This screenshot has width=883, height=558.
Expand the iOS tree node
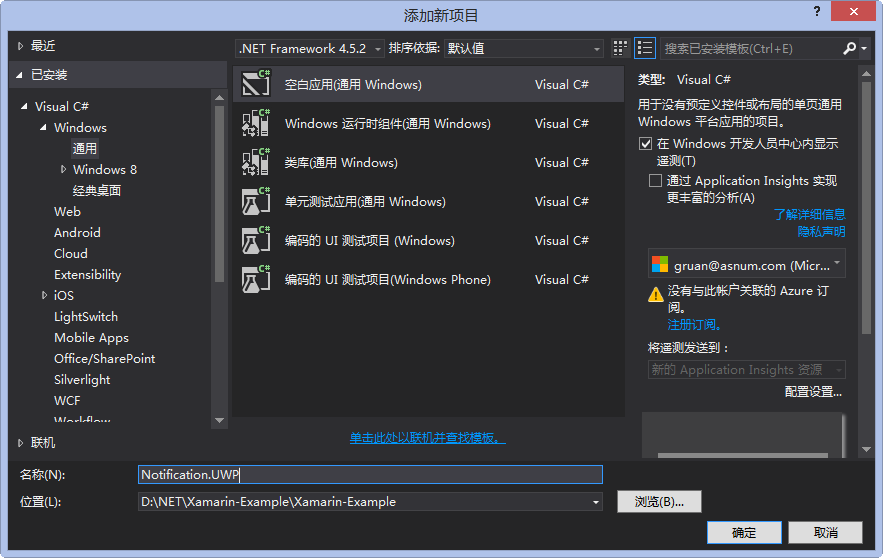coord(44,295)
